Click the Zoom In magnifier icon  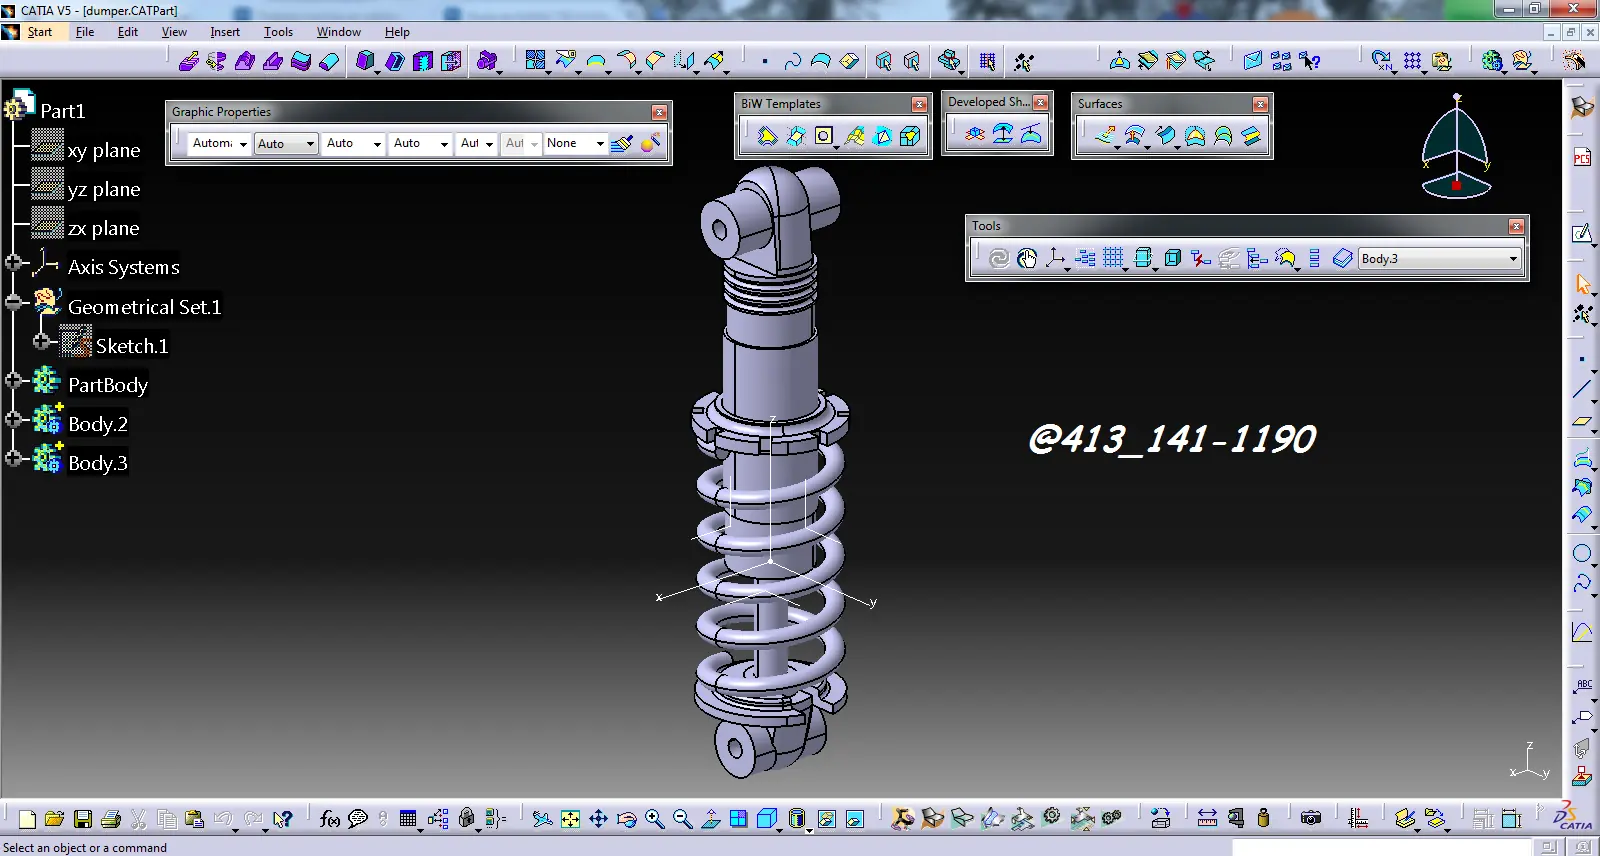654,819
